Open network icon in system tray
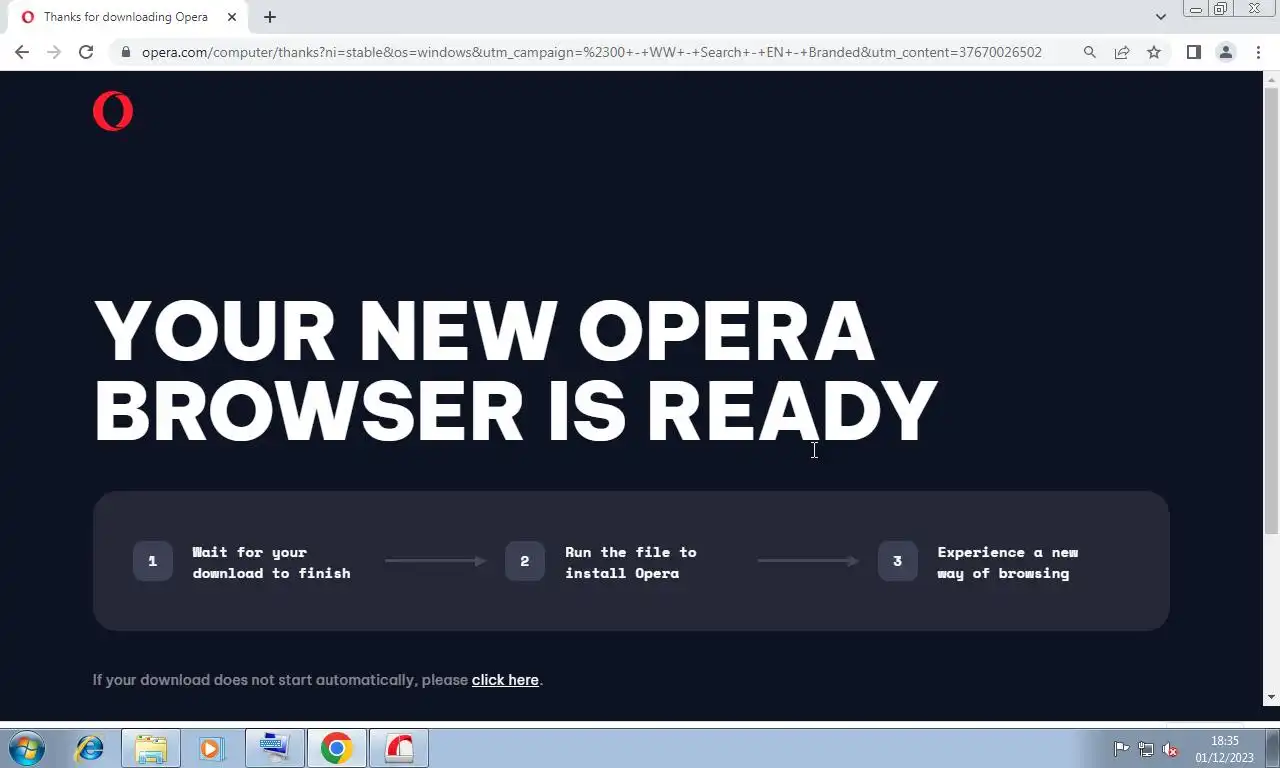 point(1146,749)
